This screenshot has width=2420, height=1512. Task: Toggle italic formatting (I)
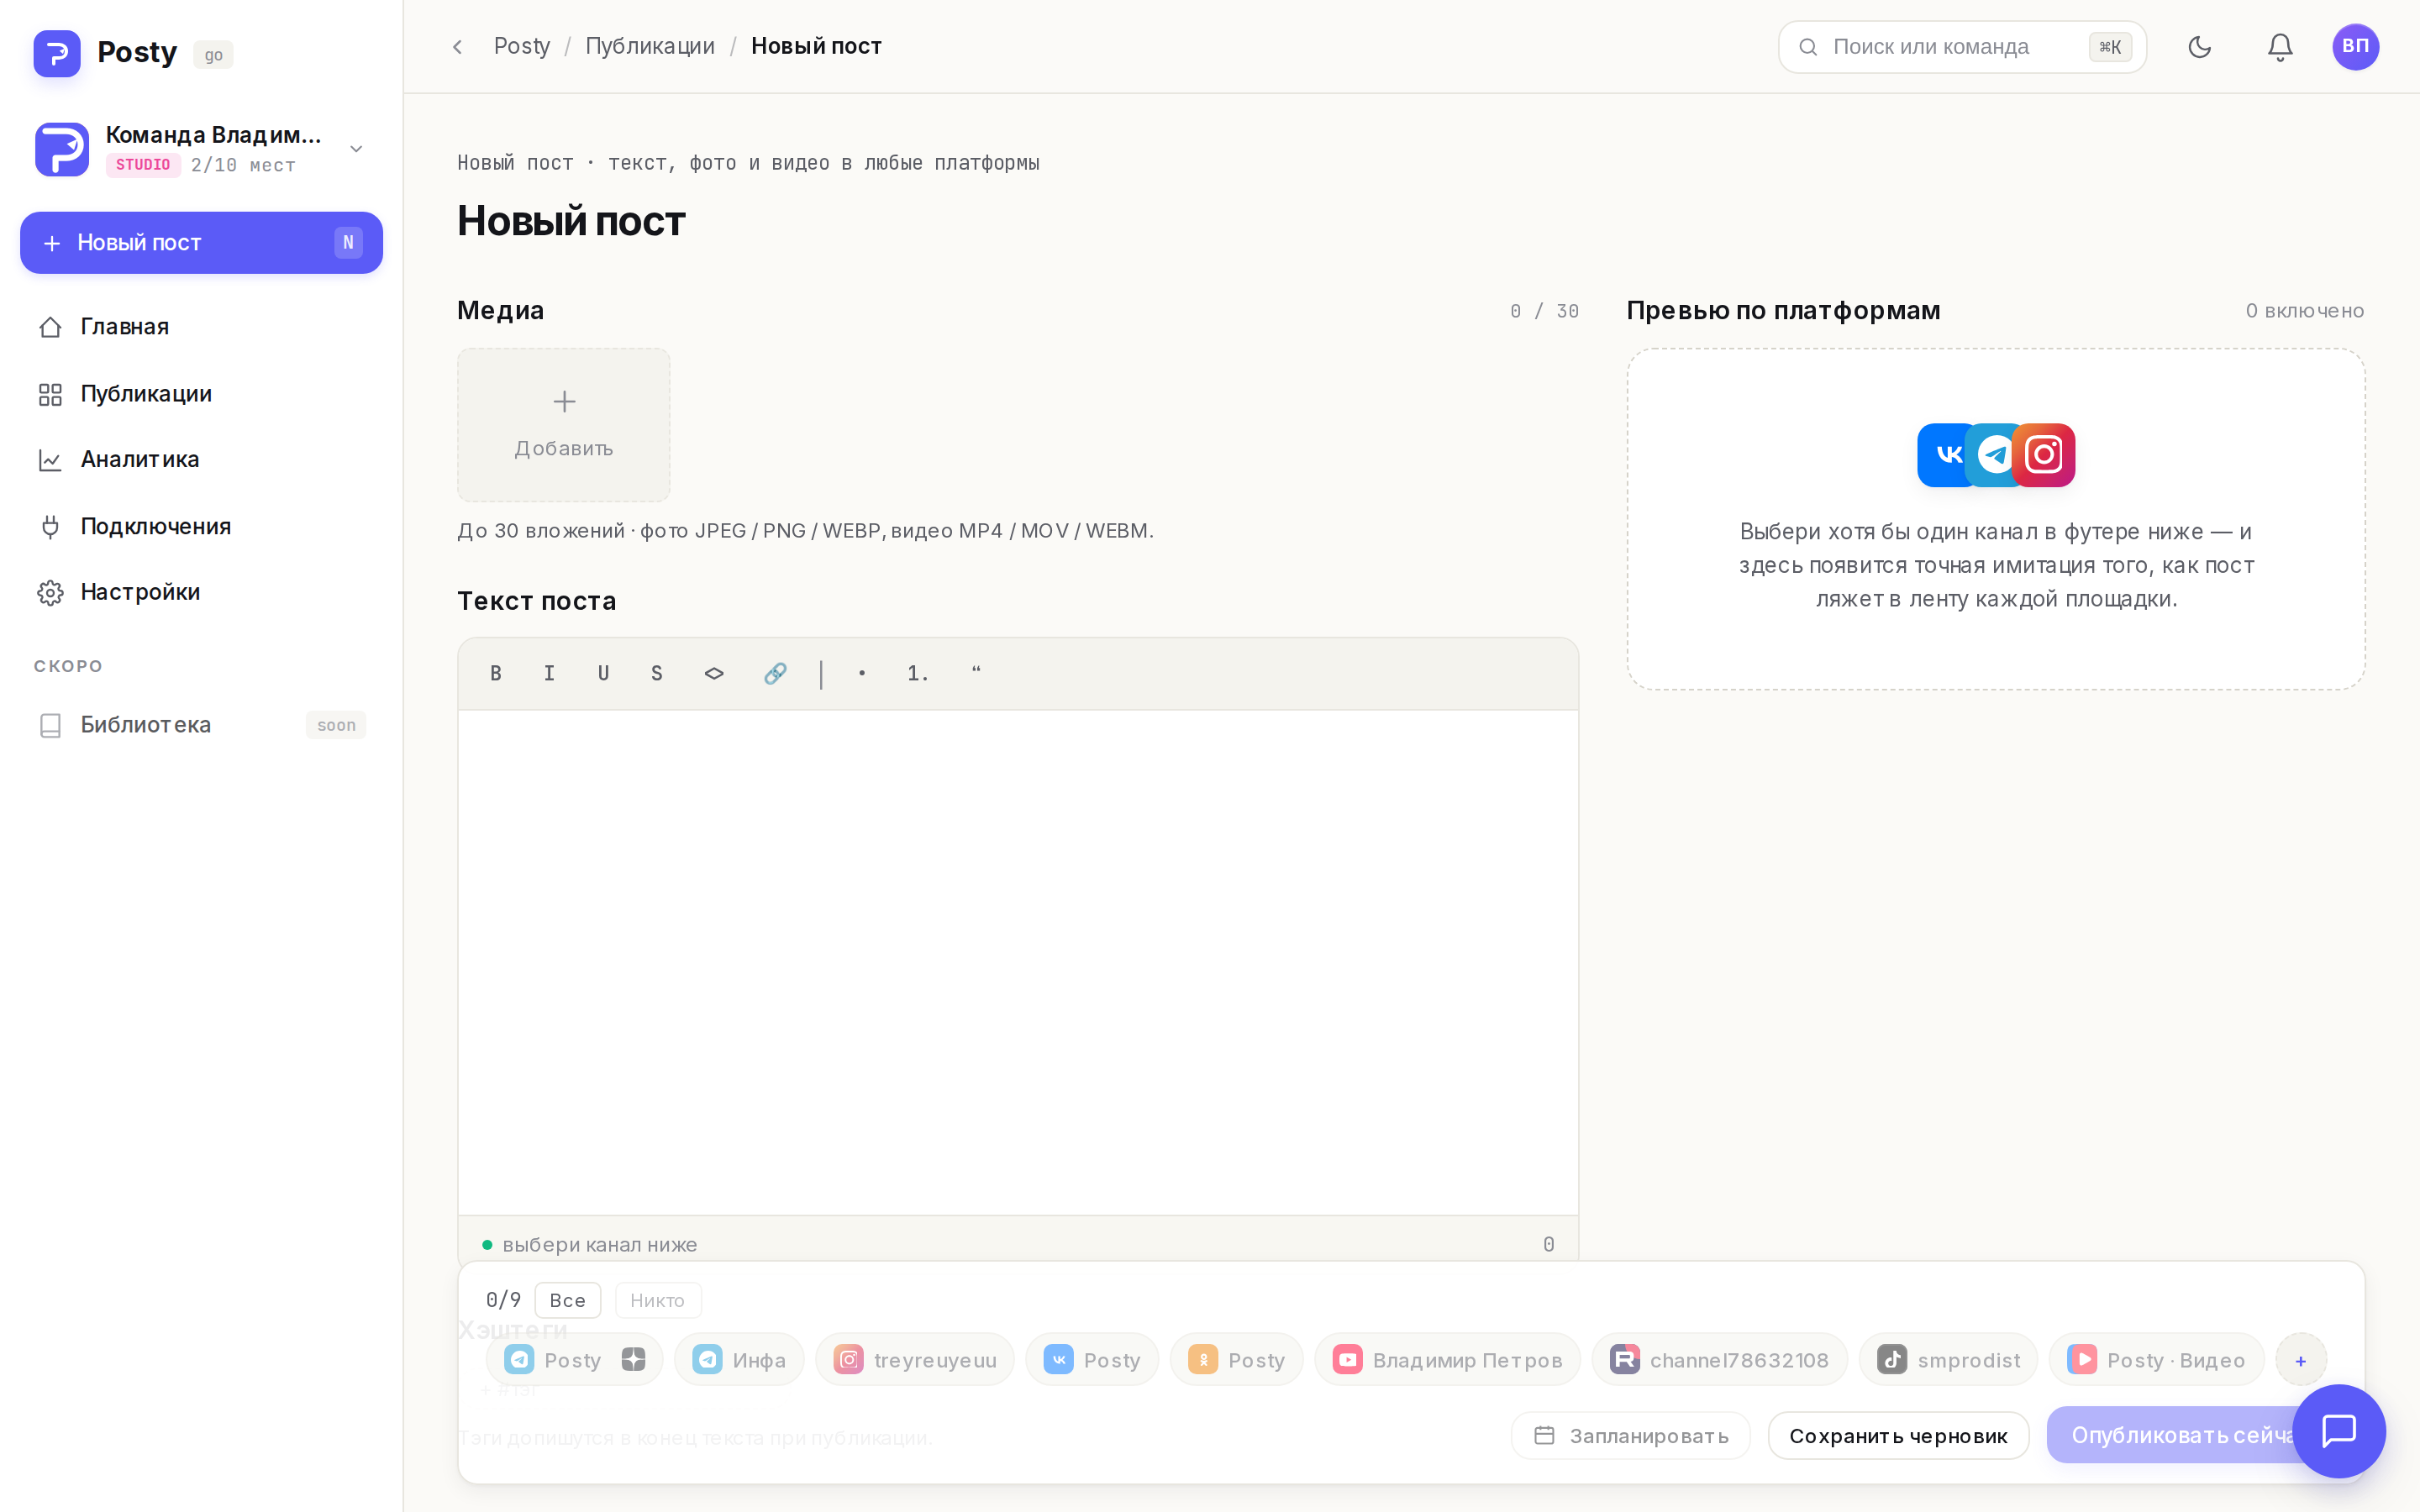(x=549, y=673)
